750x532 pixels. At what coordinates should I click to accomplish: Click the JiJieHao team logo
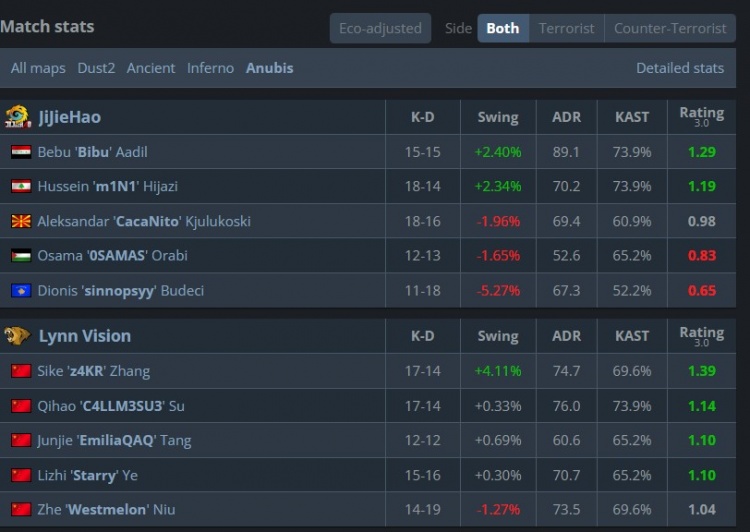pyautogui.click(x=18, y=117)
